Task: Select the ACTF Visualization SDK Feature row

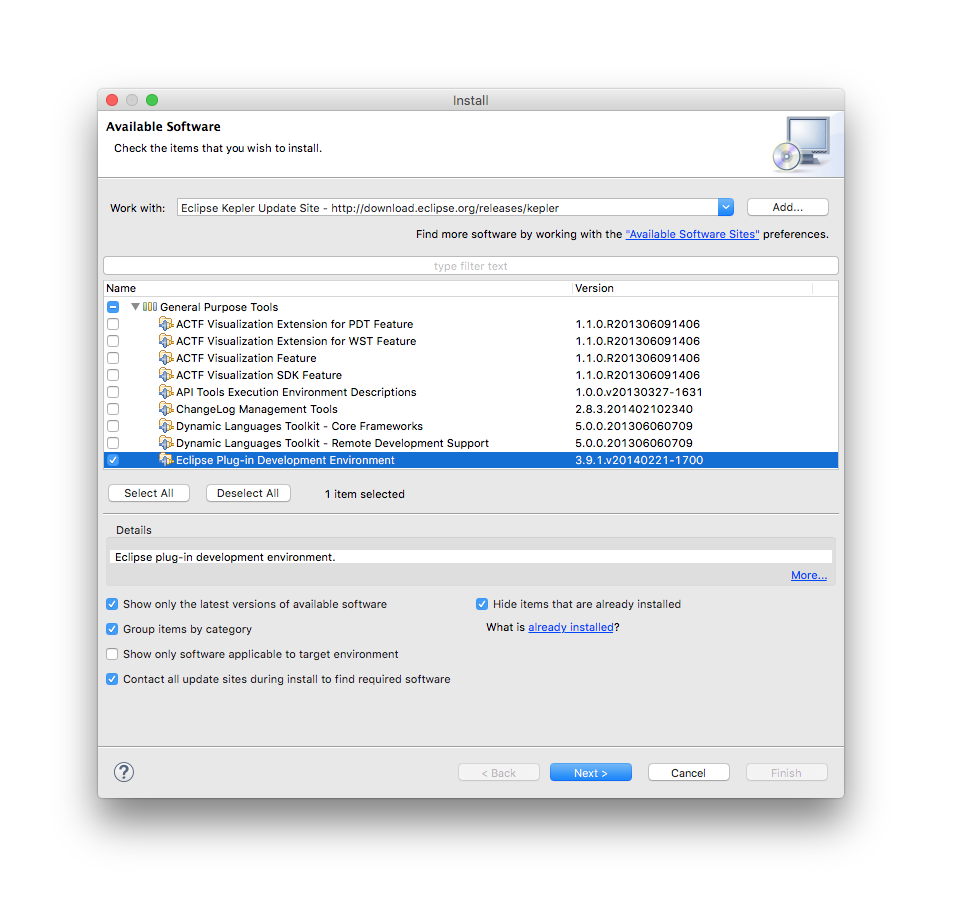Action: click(x=471, y=375)
